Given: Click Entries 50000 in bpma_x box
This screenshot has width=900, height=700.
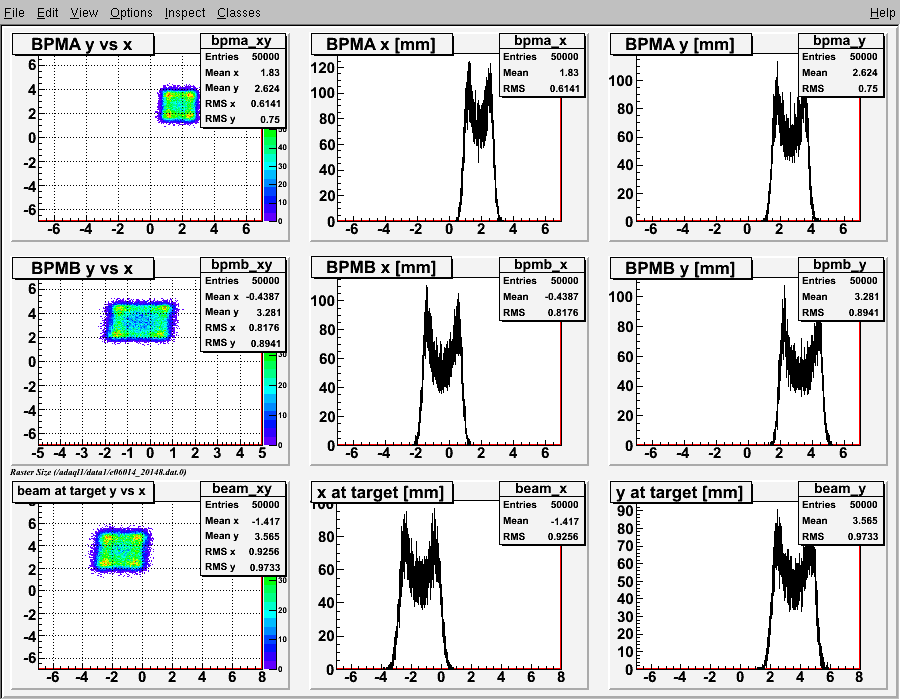Looking at the screenshot, I should 541,57.
